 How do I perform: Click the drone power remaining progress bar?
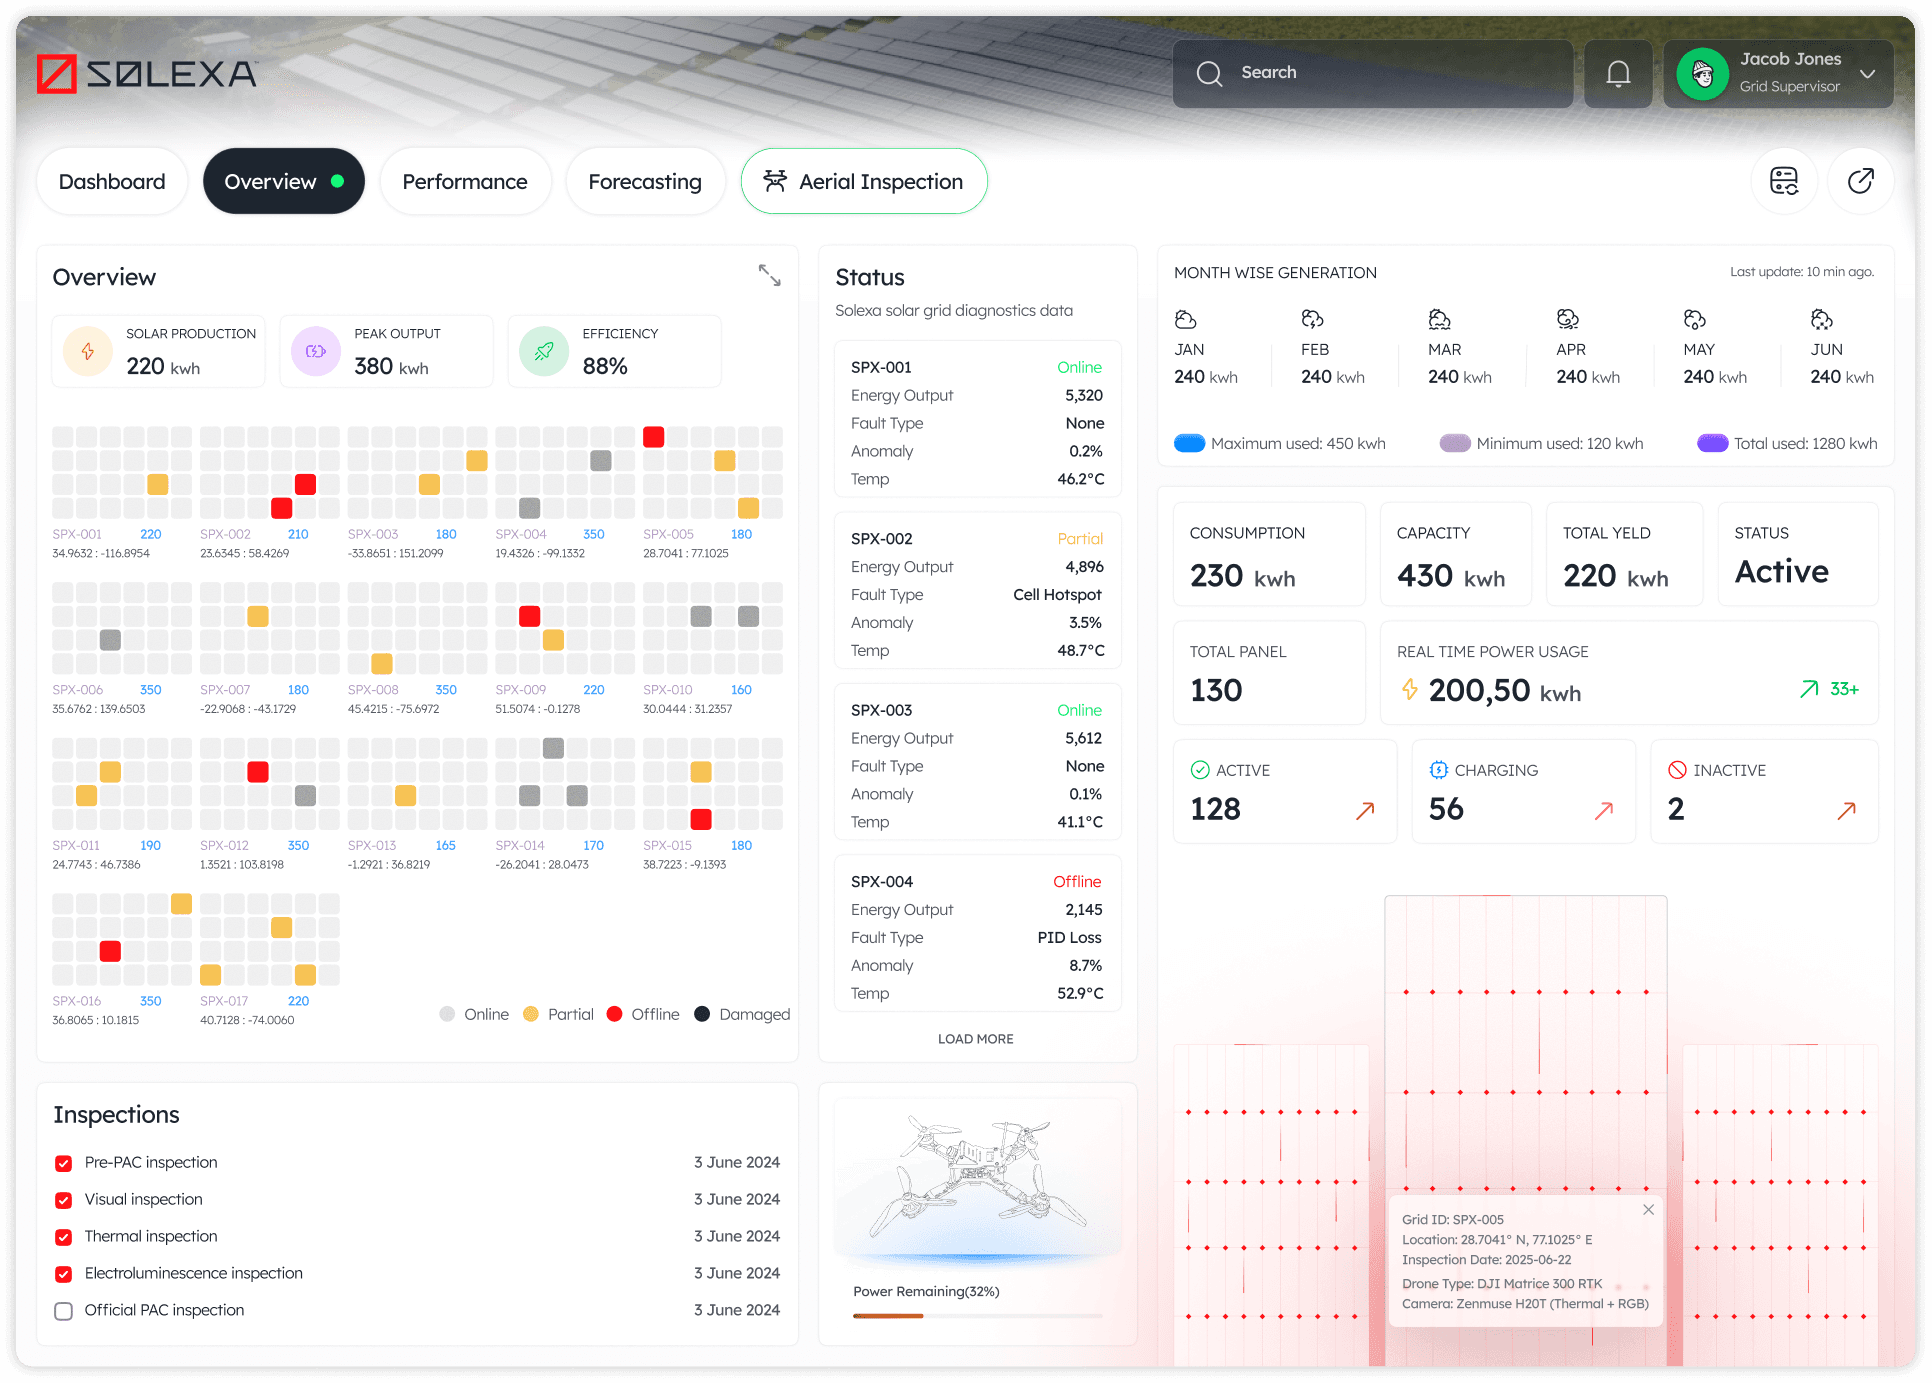point(976,1315)
